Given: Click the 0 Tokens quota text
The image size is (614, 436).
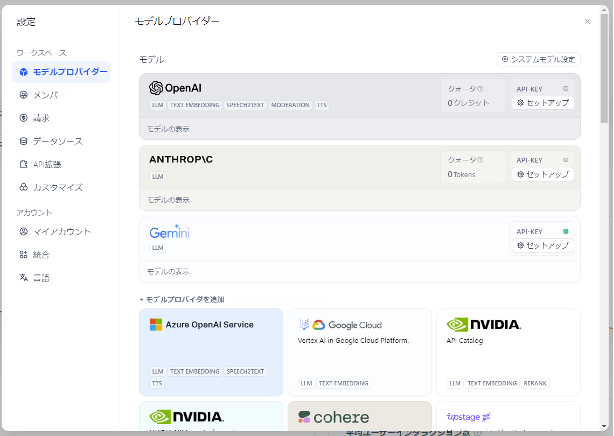Looking at the screenshot, I should click(x=461, y=174).
